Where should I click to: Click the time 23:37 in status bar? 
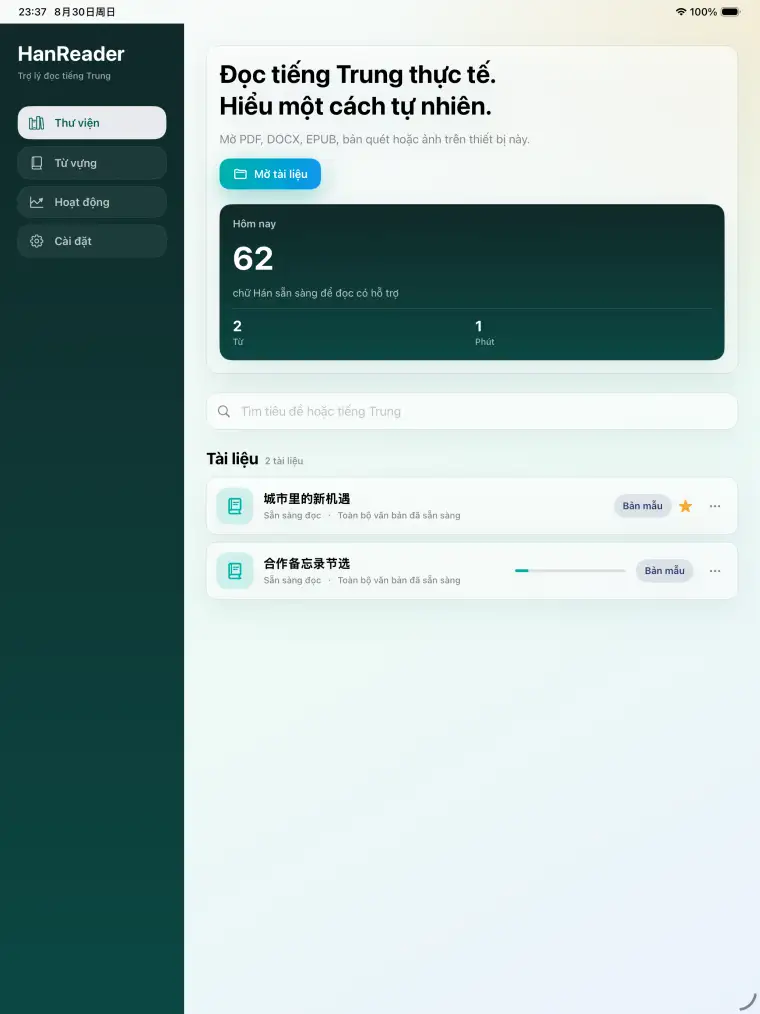32,12
